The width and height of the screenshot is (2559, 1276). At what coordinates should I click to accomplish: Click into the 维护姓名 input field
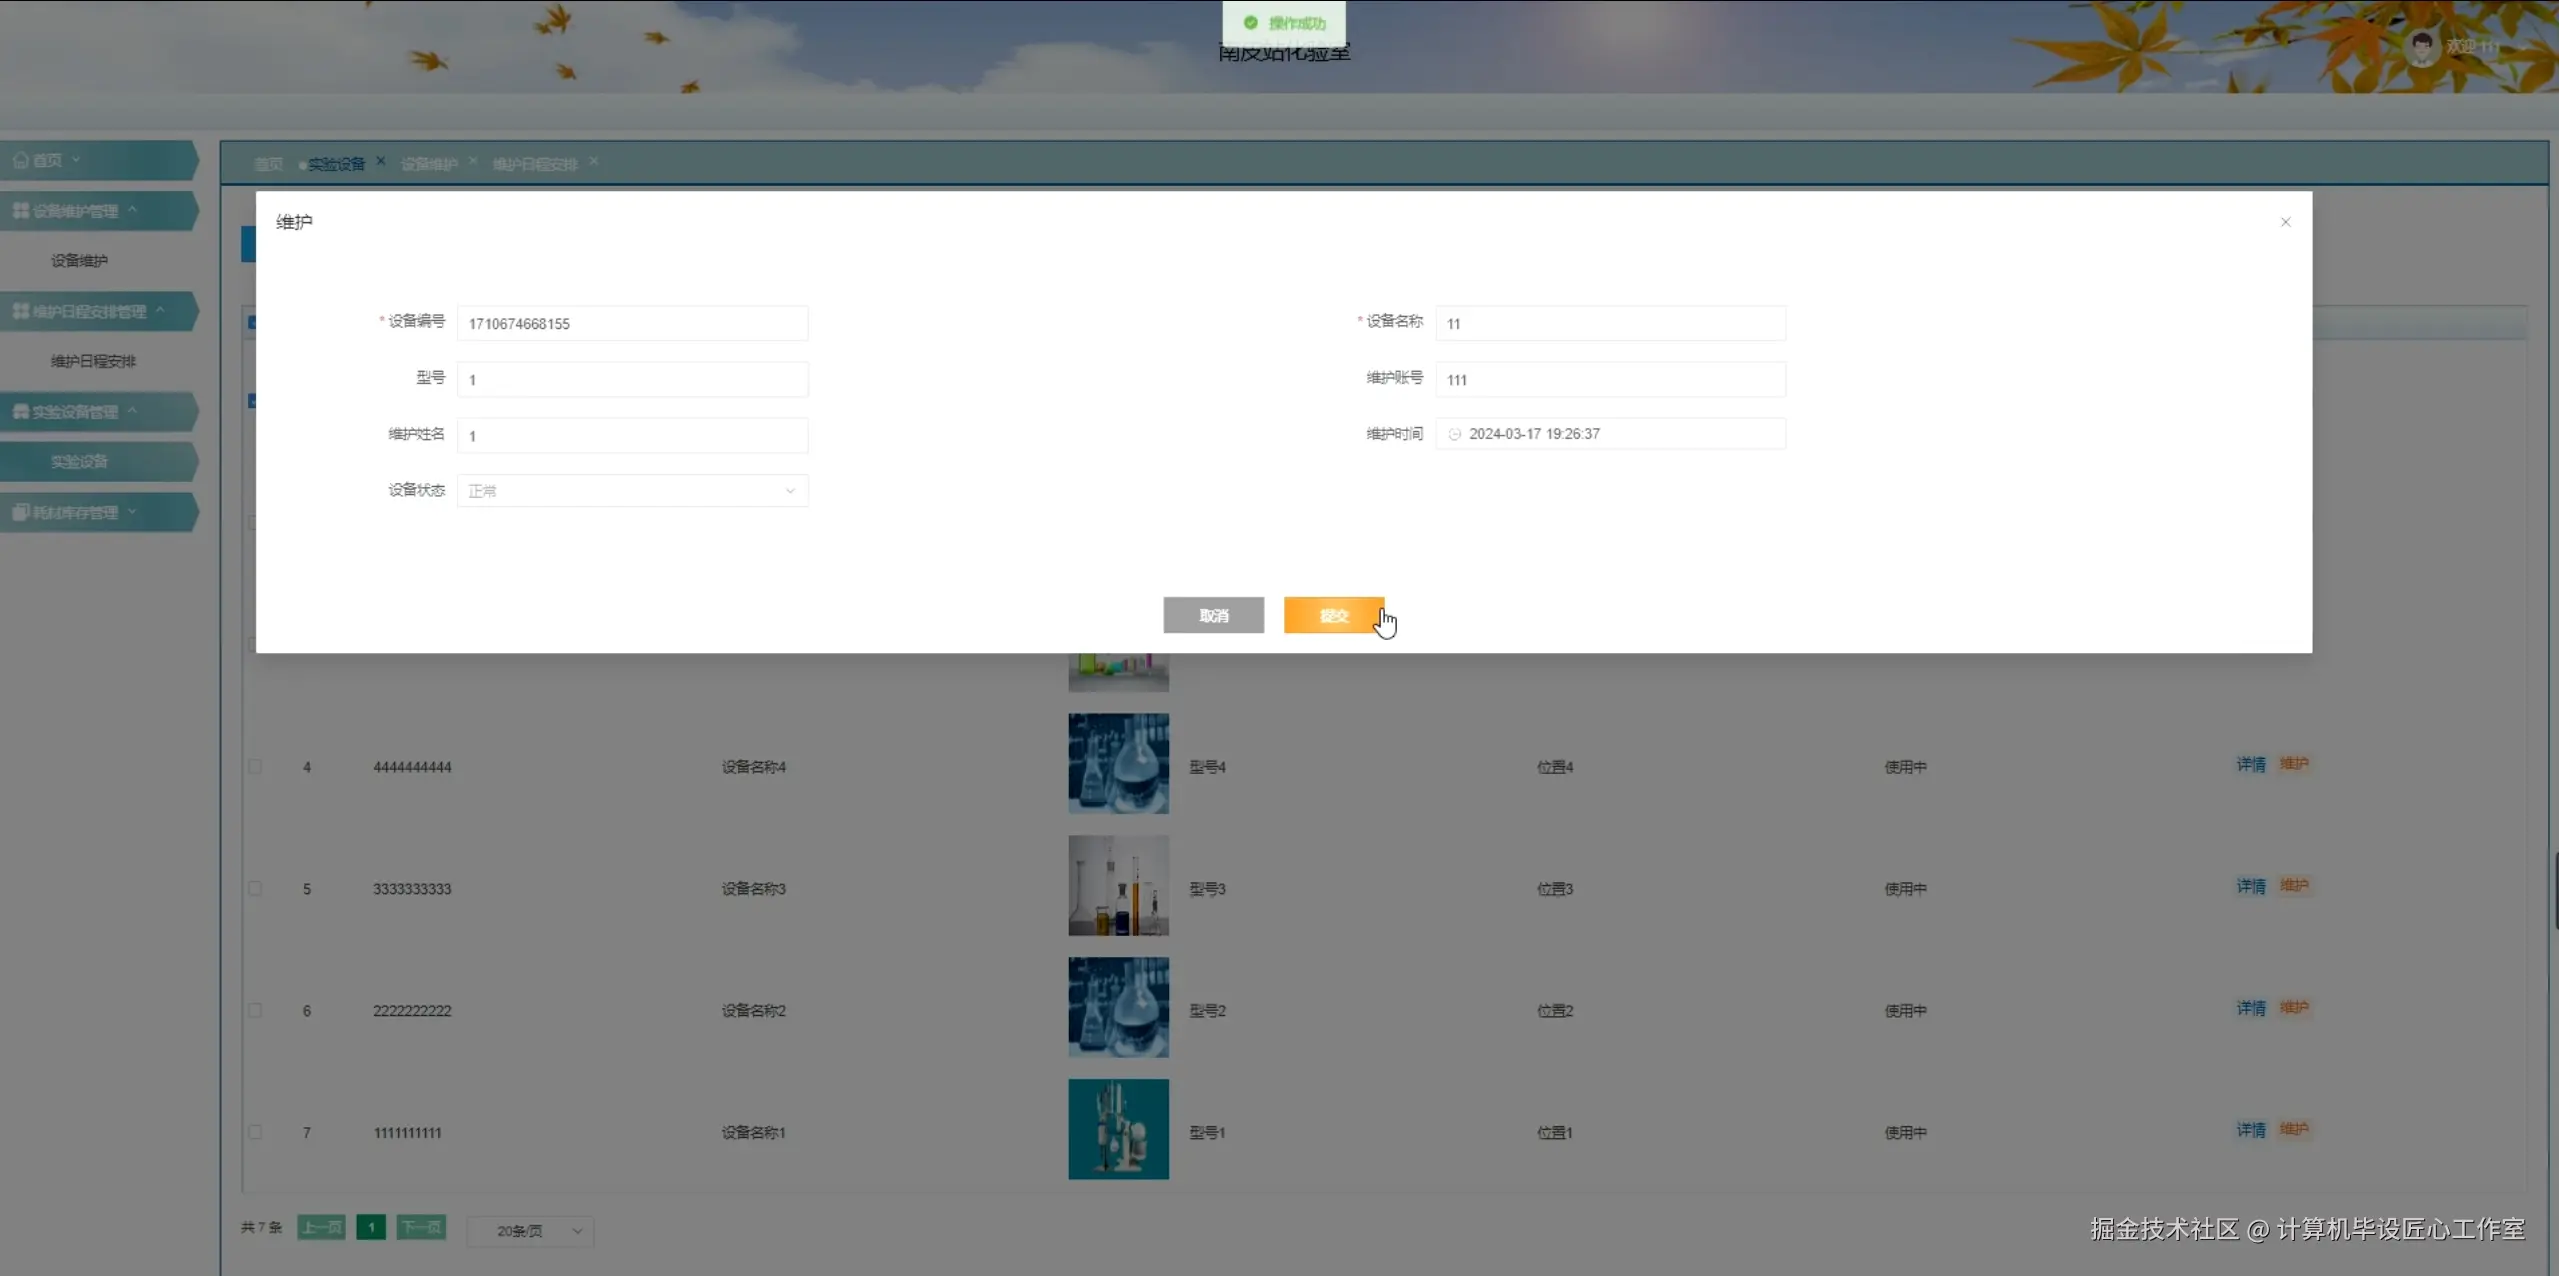632,436
